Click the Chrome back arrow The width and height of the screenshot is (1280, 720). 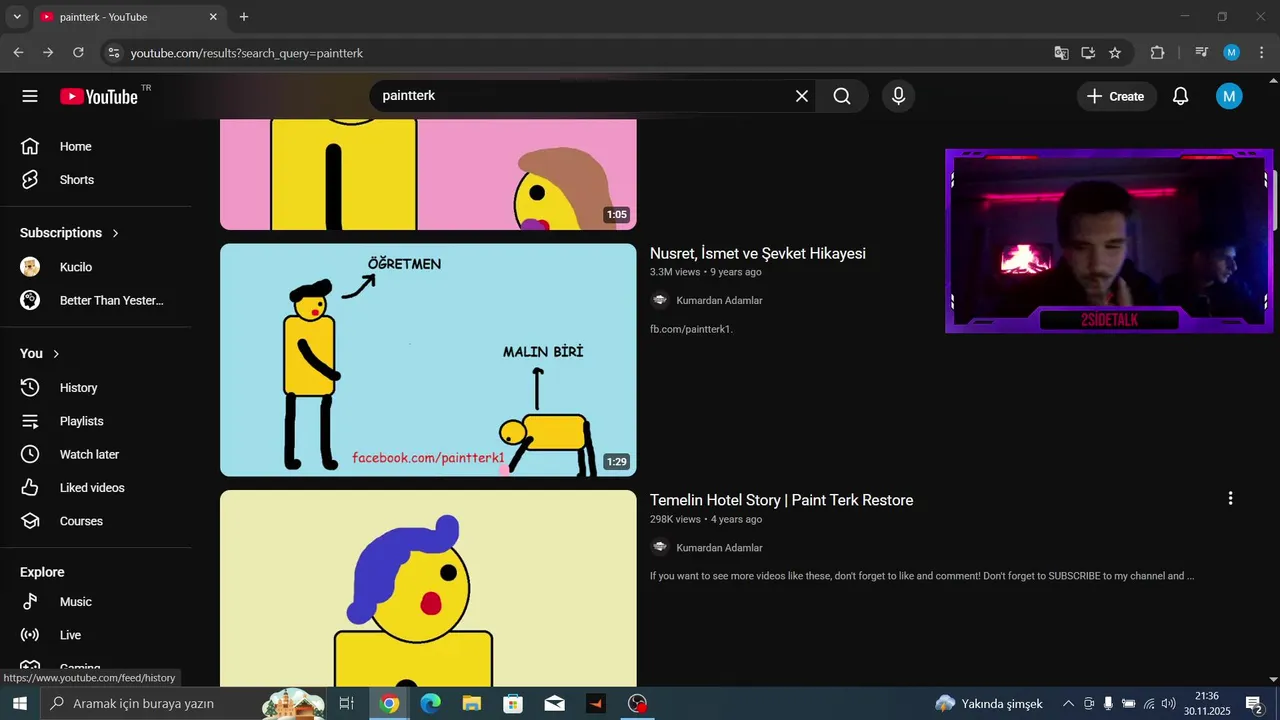pyautogui.click(x=18, y=53)
